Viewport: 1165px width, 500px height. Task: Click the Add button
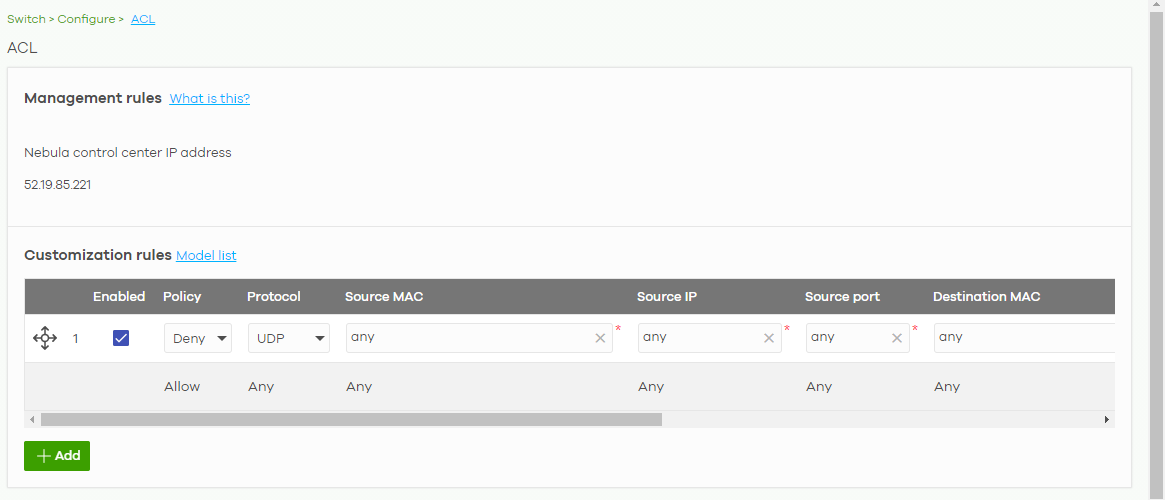pyautogui.click(x=57, y=456)
